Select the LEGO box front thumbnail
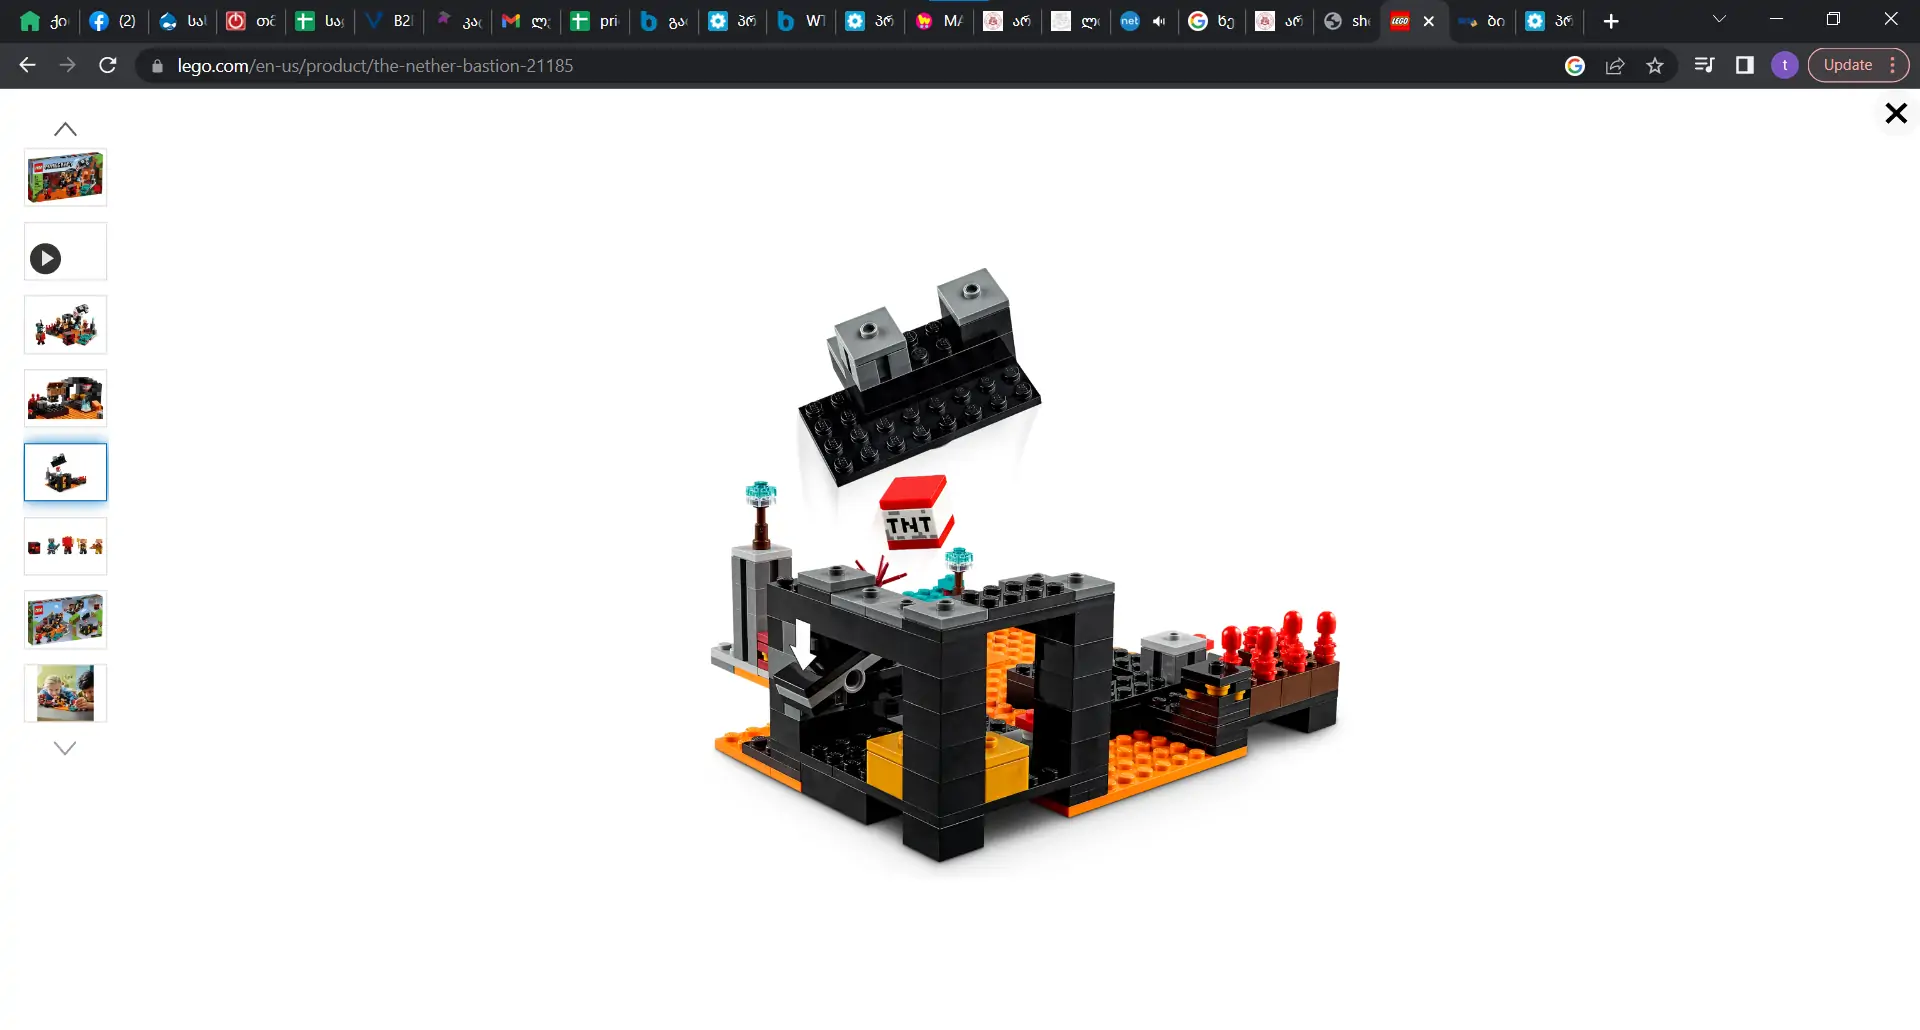This screenshot has width=1920, height=1030. (65, 178)
